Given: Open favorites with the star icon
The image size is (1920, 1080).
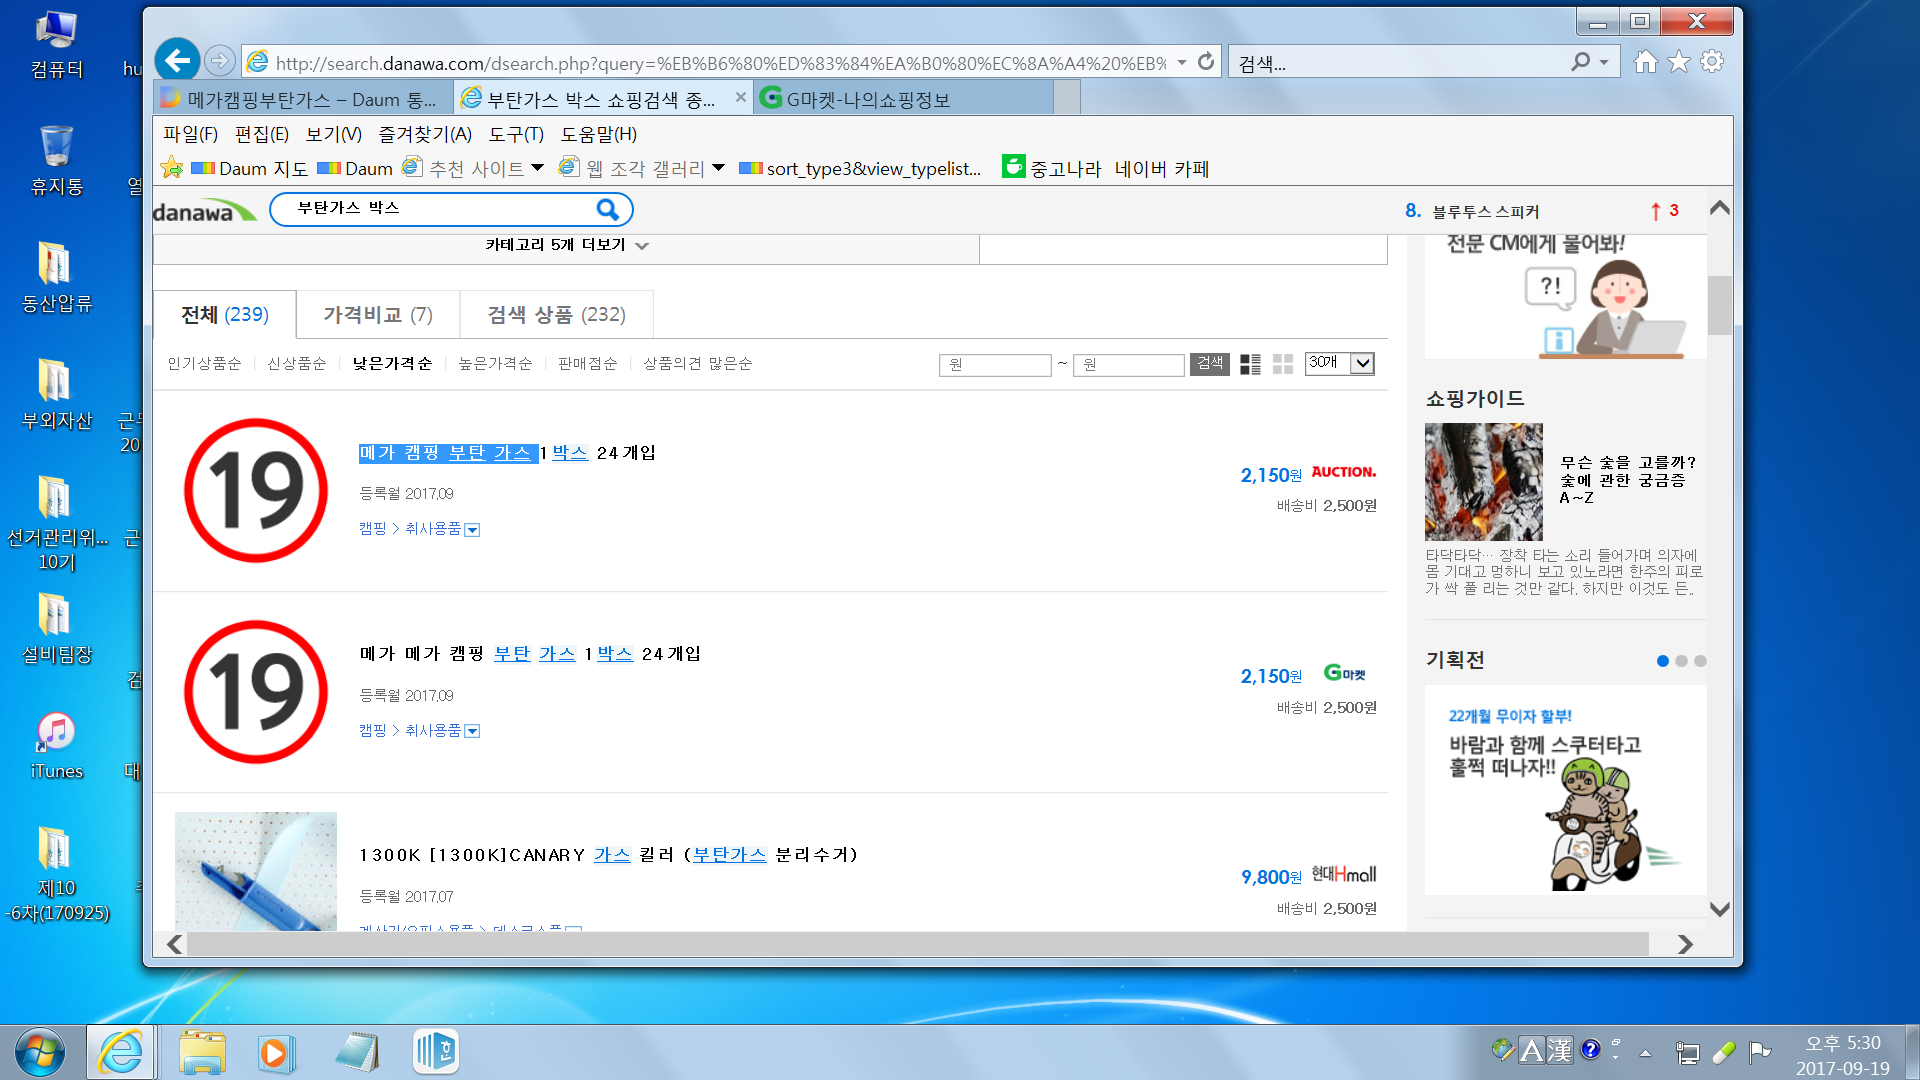Looking at the screenshot, I should pyautogui.click(x=1679, y=62).
